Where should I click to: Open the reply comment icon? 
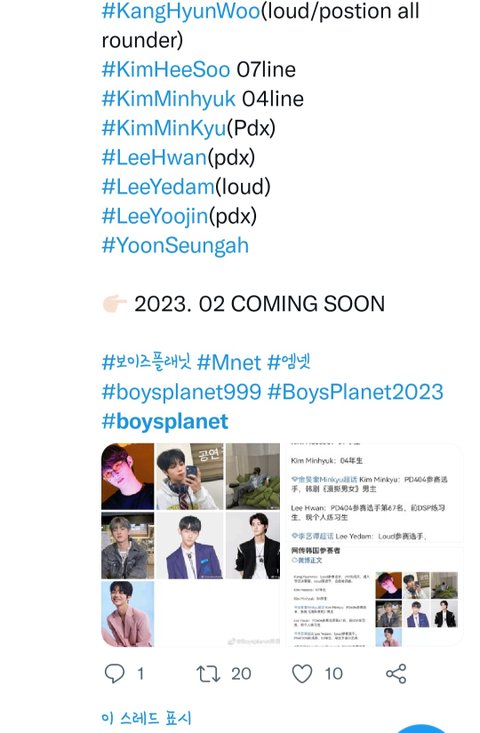(x=115, y=674)
